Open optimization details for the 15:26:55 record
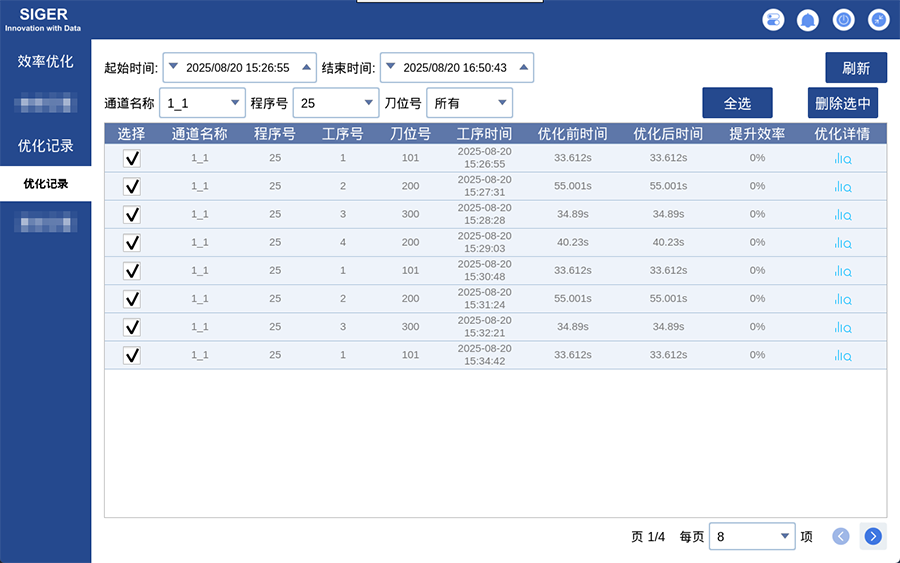Image resolution: width=900 pixels, height=563 pixels. point(842,158)
